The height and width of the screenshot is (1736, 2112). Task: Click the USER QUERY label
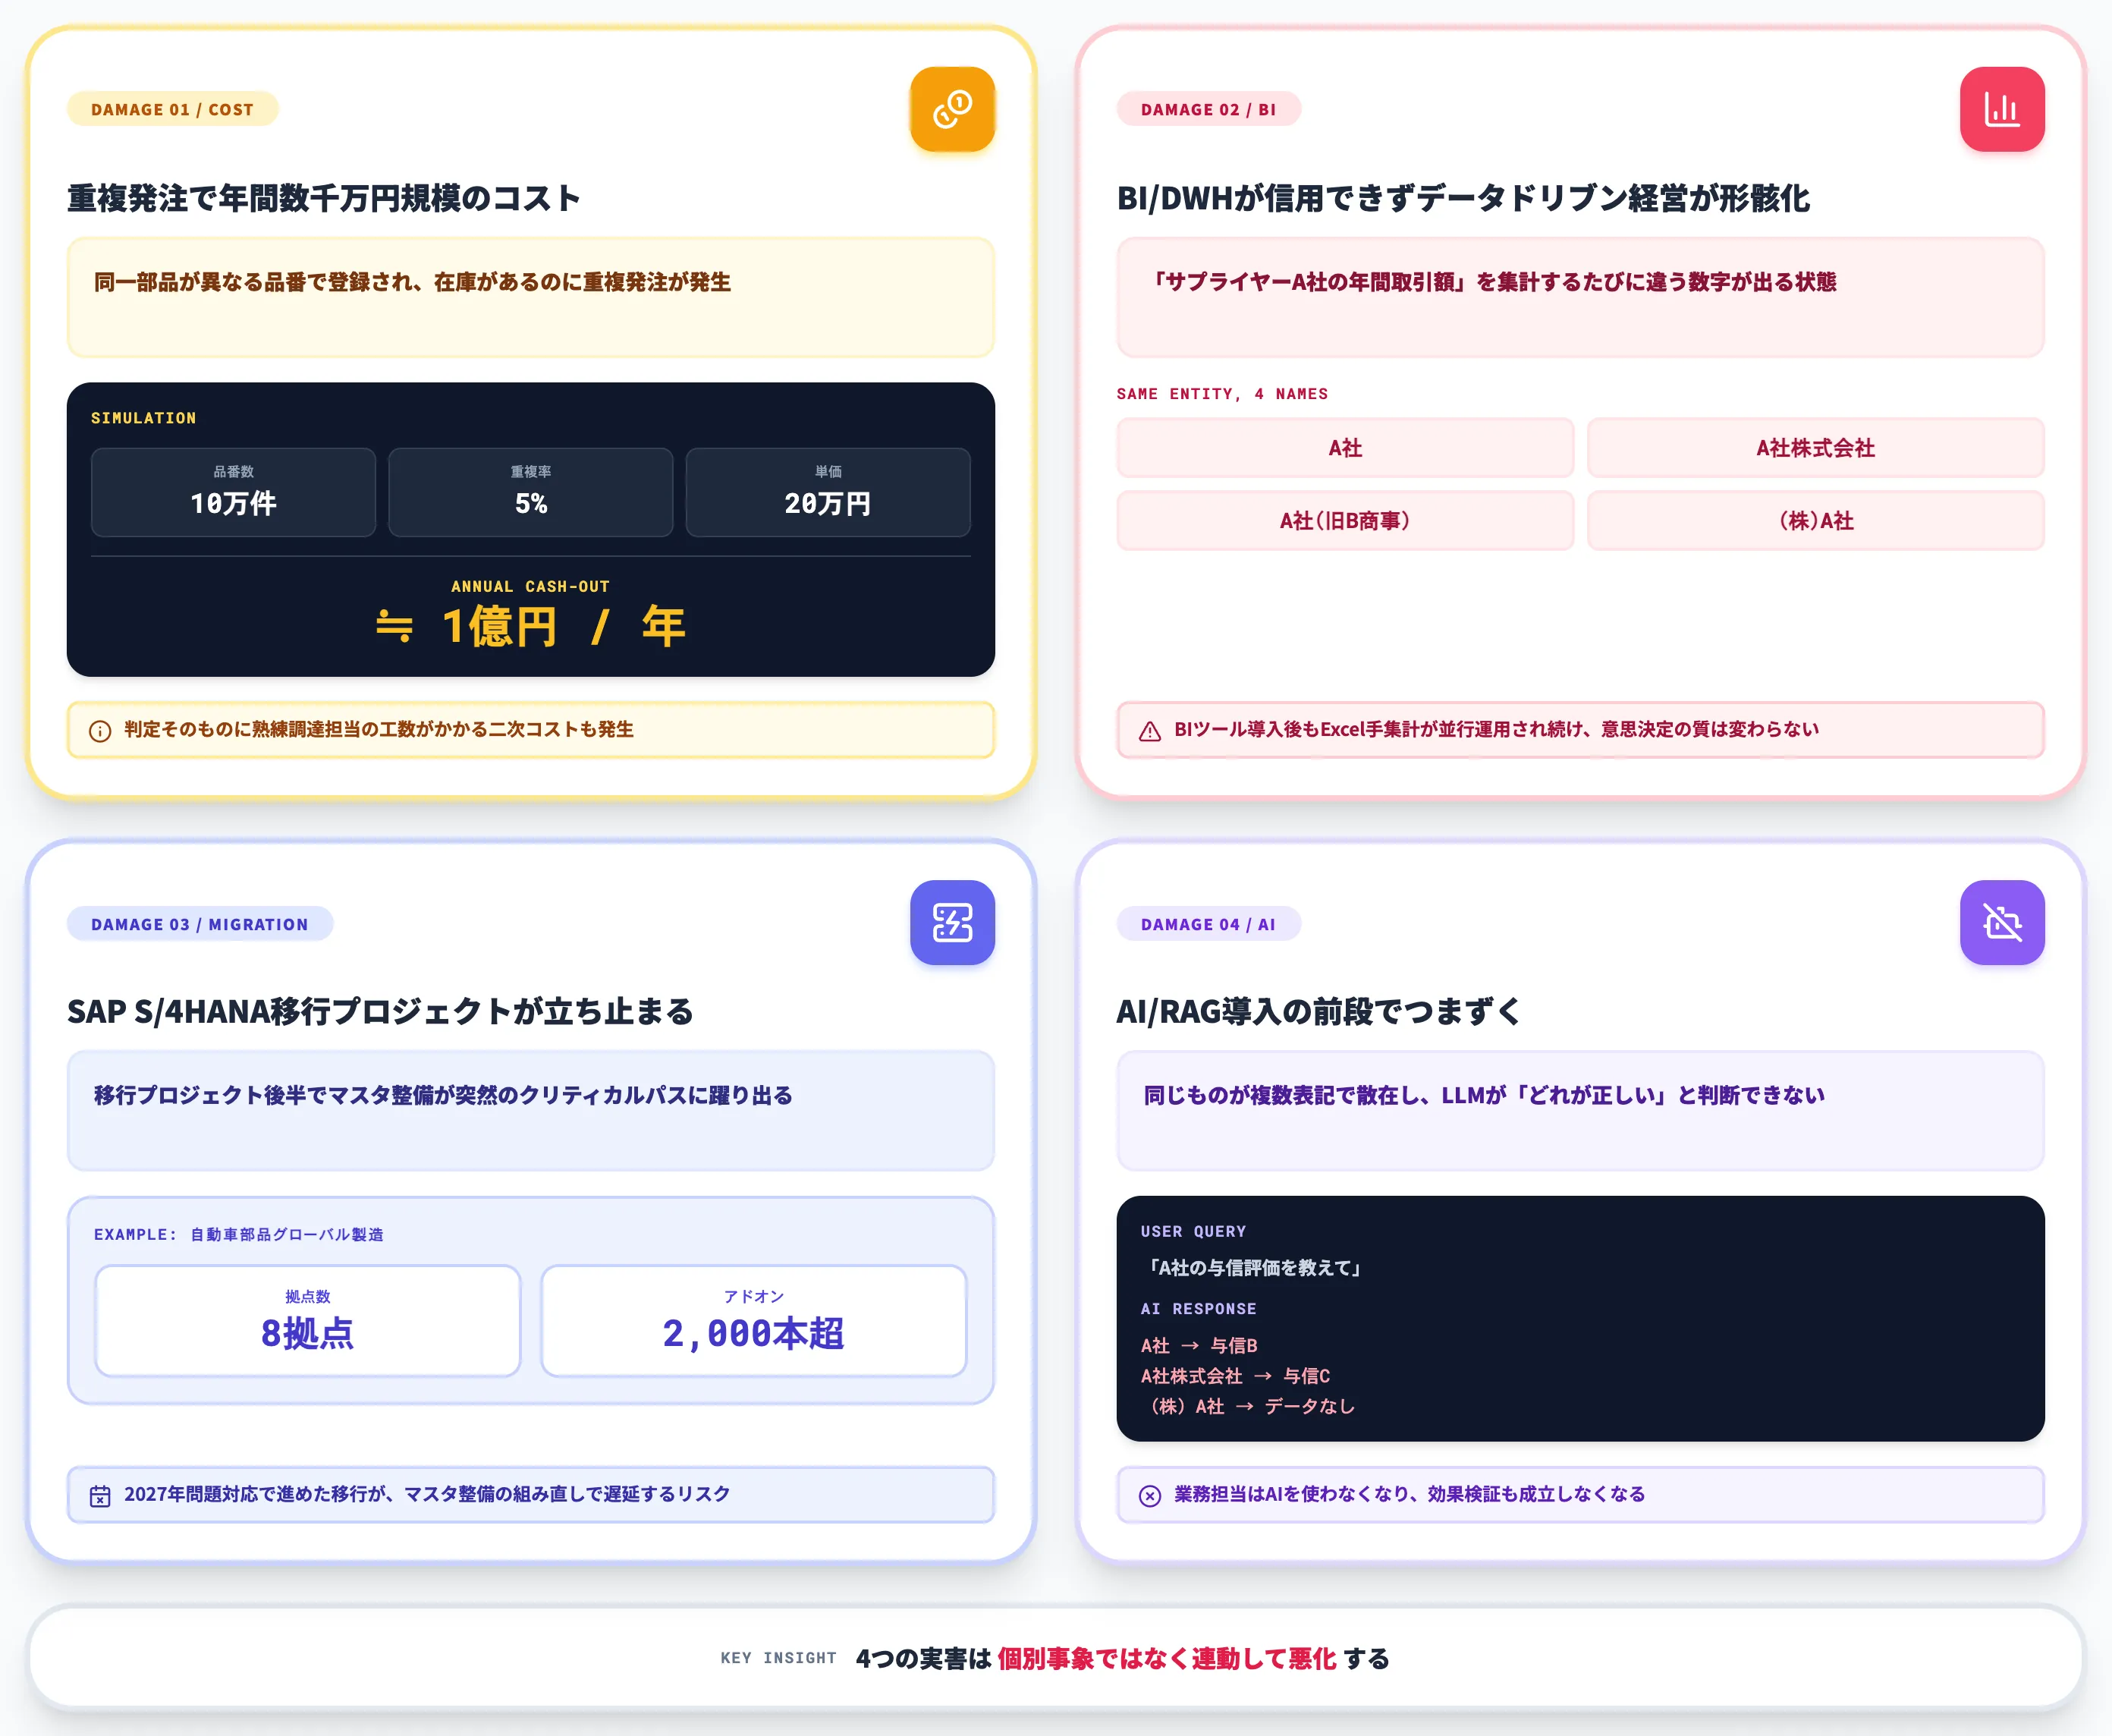(1193, 1231)
